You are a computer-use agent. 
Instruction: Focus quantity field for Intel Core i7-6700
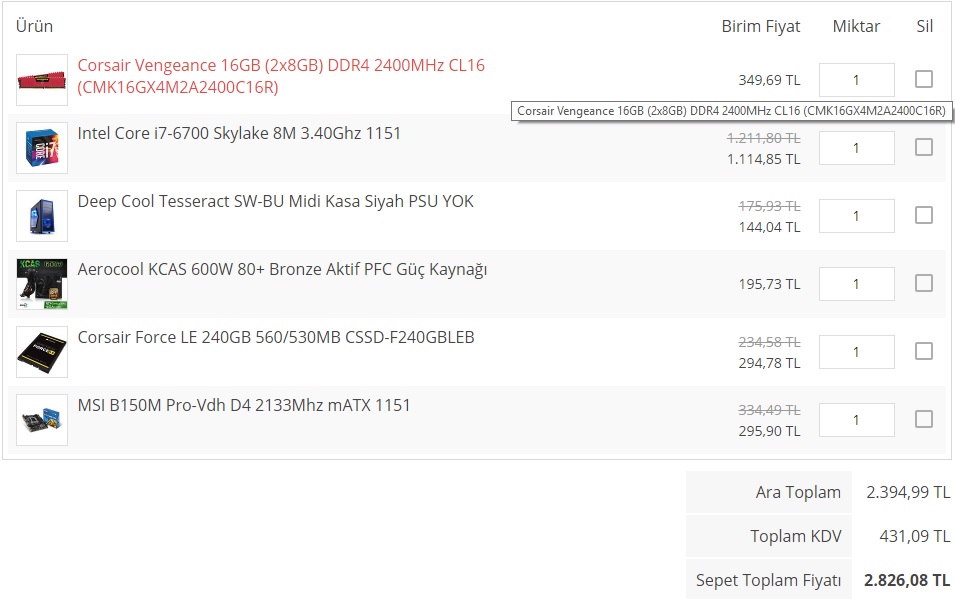(856, 148)
